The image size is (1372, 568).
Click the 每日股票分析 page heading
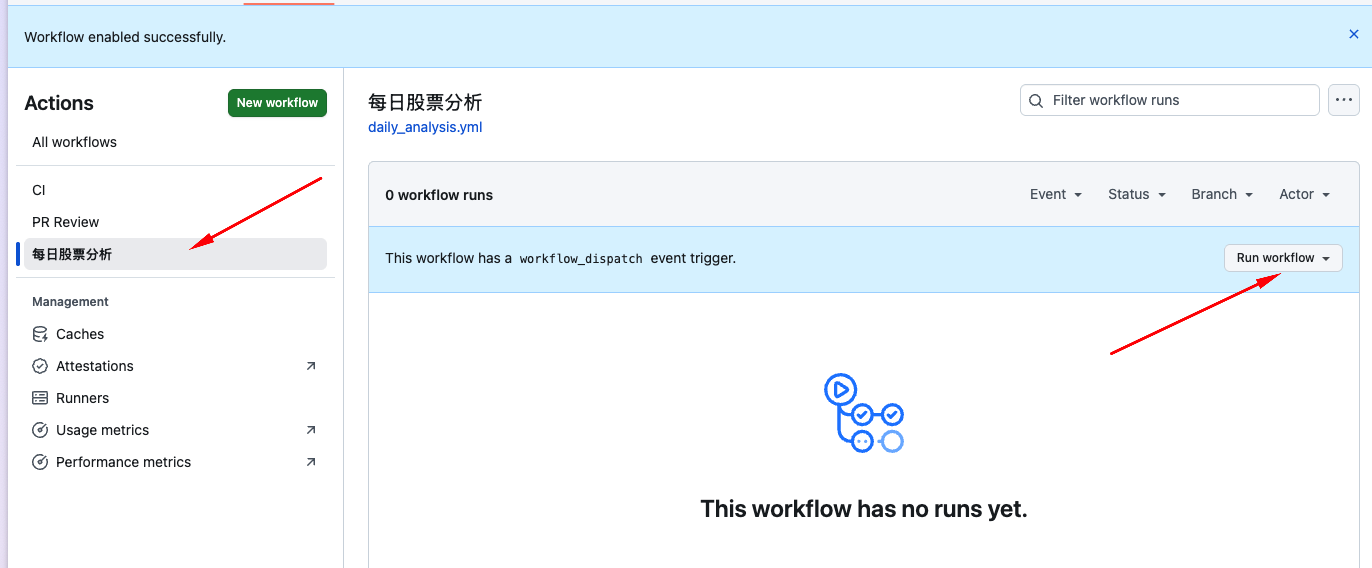tap(425, 102)
